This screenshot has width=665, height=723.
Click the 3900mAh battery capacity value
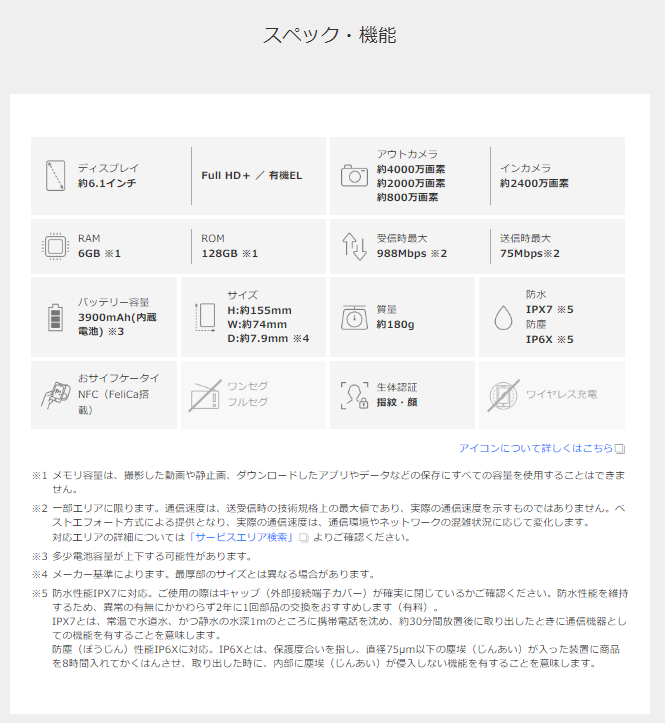pos(117,324)
